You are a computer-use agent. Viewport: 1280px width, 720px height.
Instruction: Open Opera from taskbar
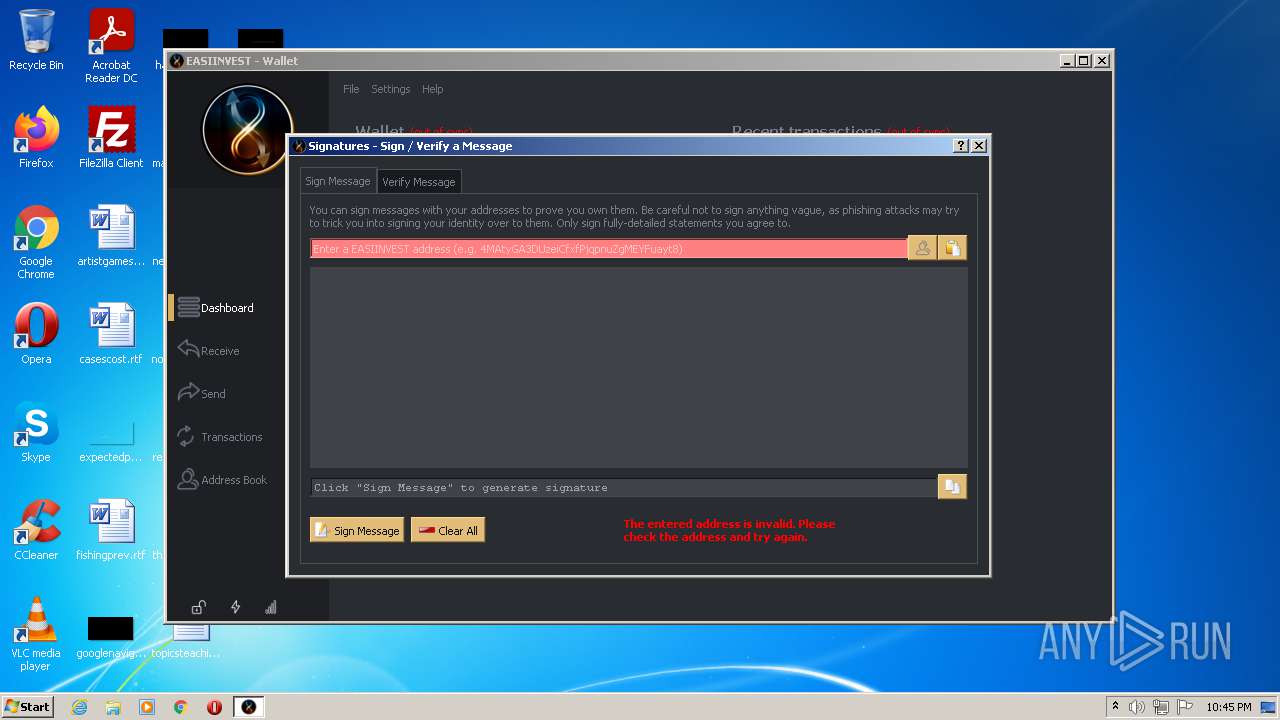pos(214,707)
